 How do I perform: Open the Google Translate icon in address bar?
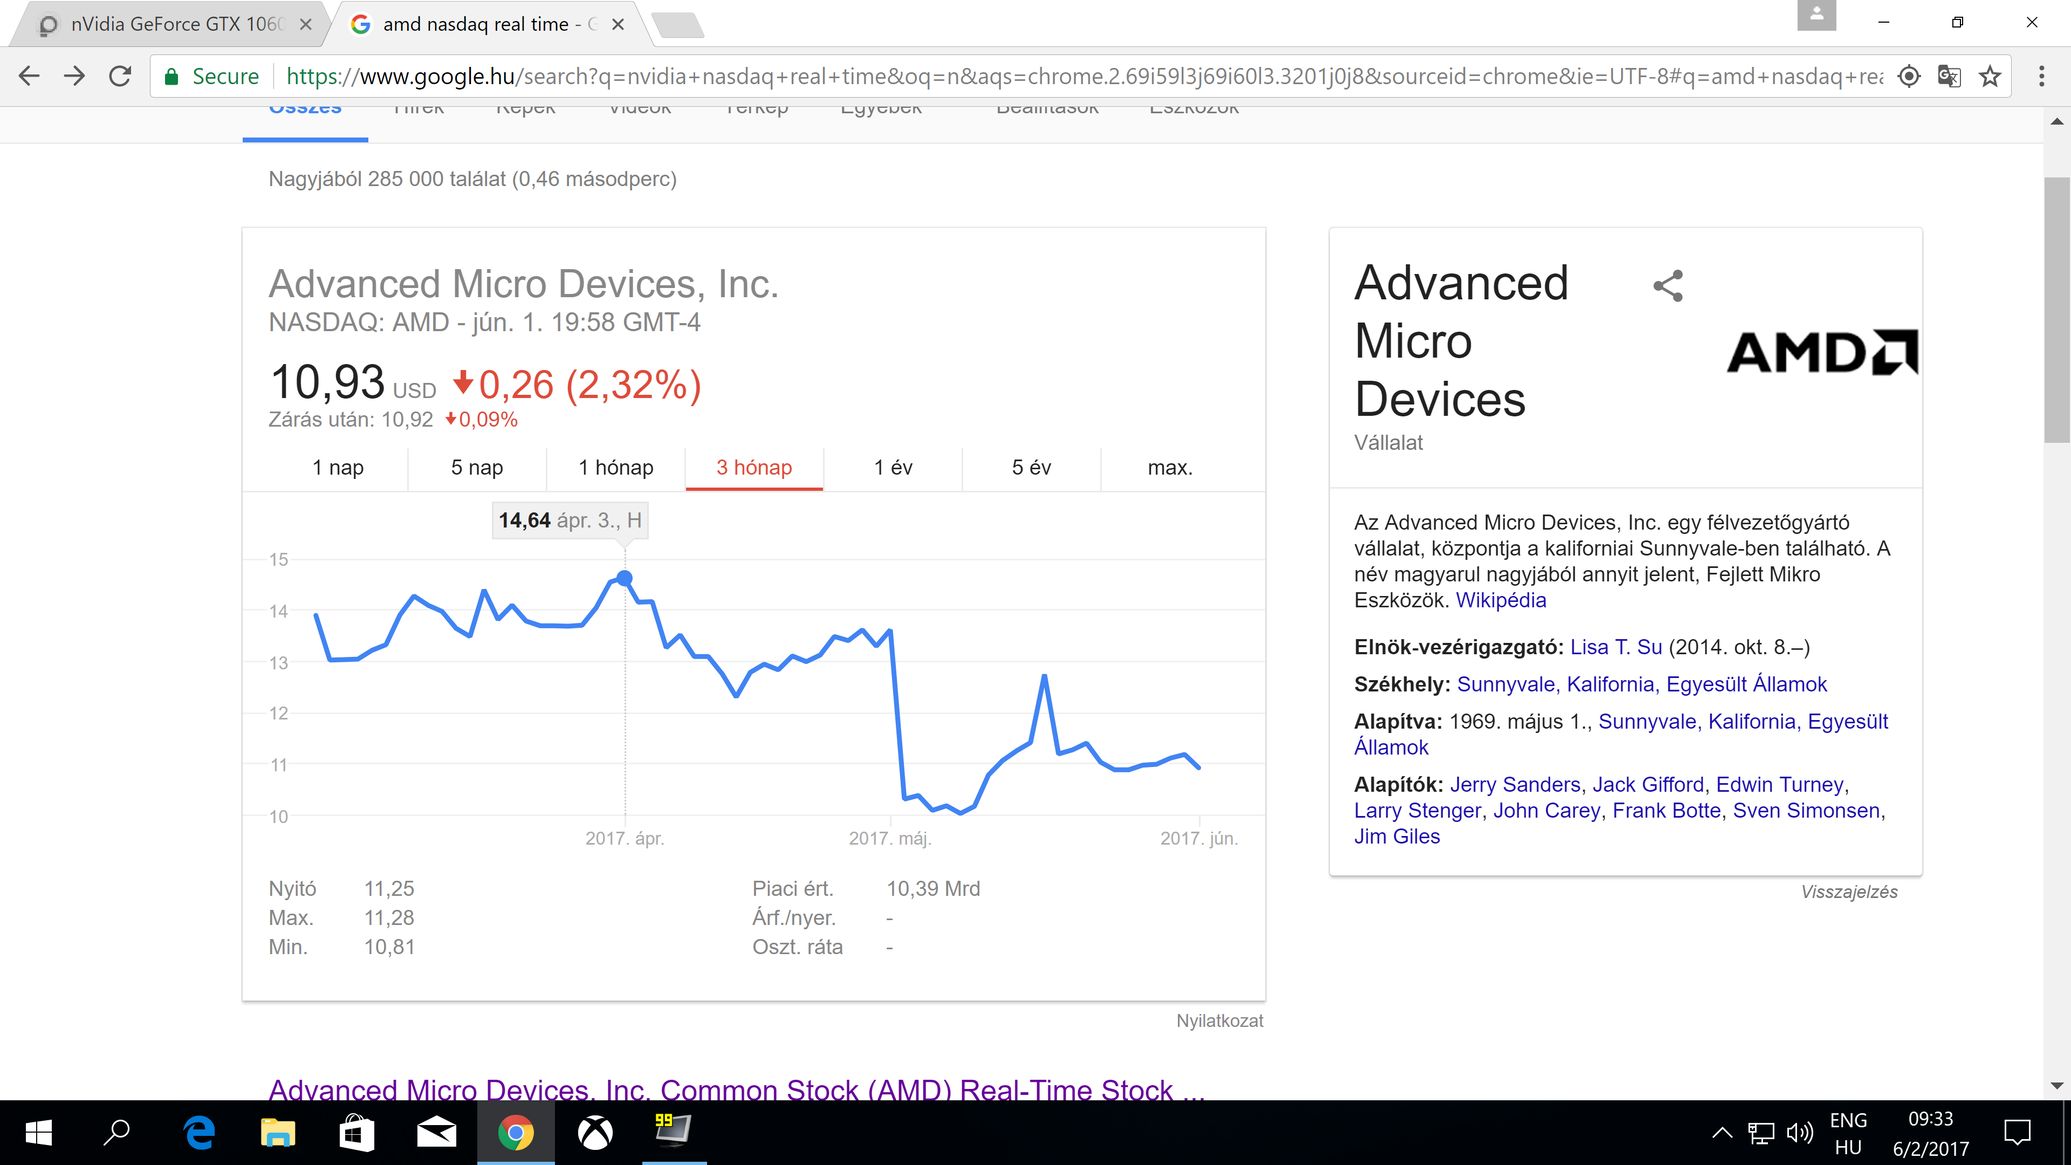1949,76
